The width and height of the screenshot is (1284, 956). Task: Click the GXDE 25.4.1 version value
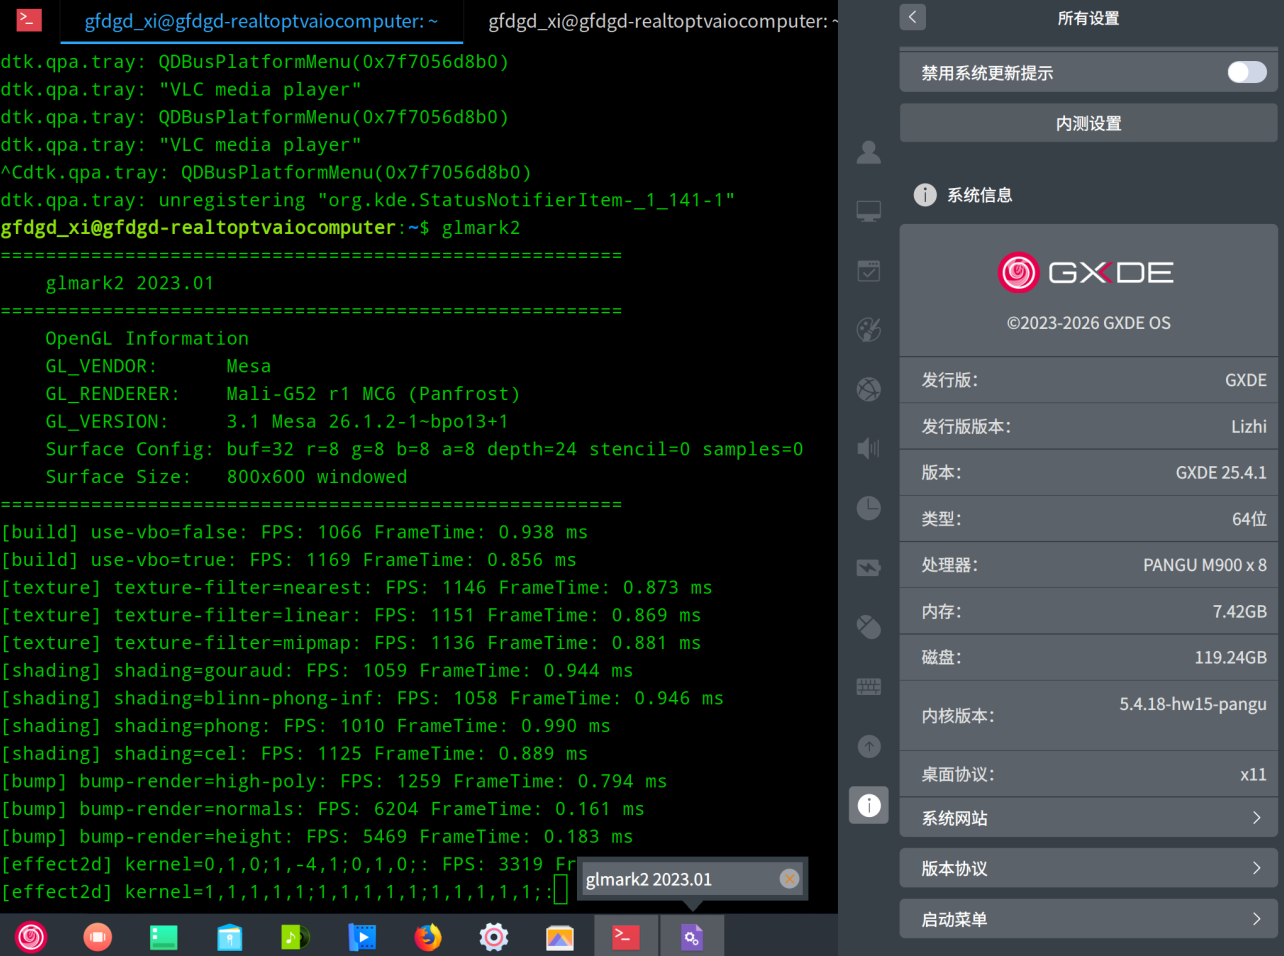[x=1221, y=472]
